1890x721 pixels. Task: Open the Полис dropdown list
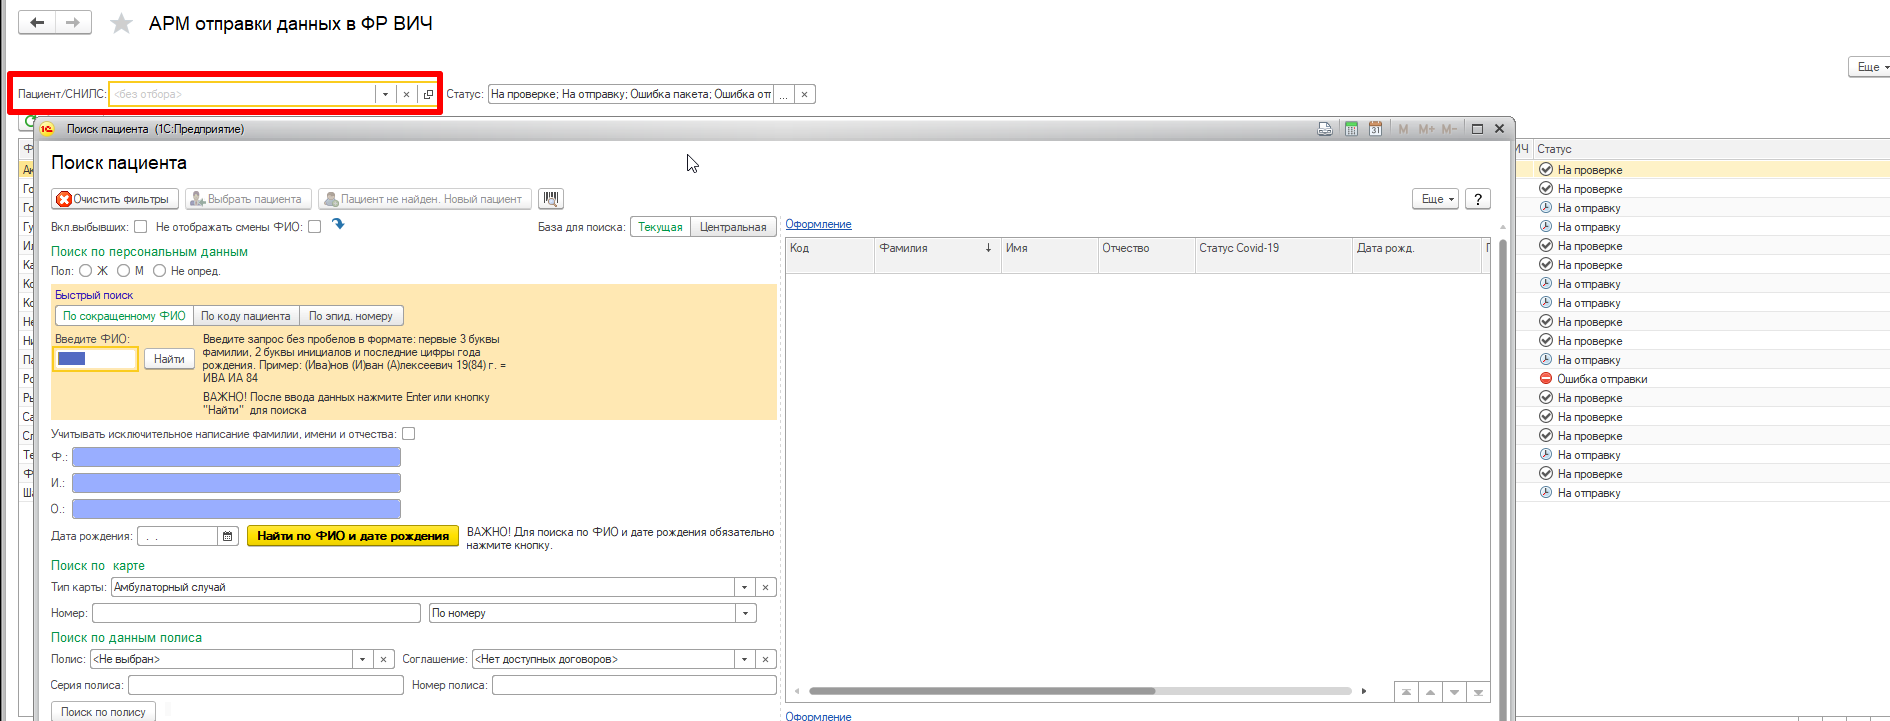pos(362,660)
